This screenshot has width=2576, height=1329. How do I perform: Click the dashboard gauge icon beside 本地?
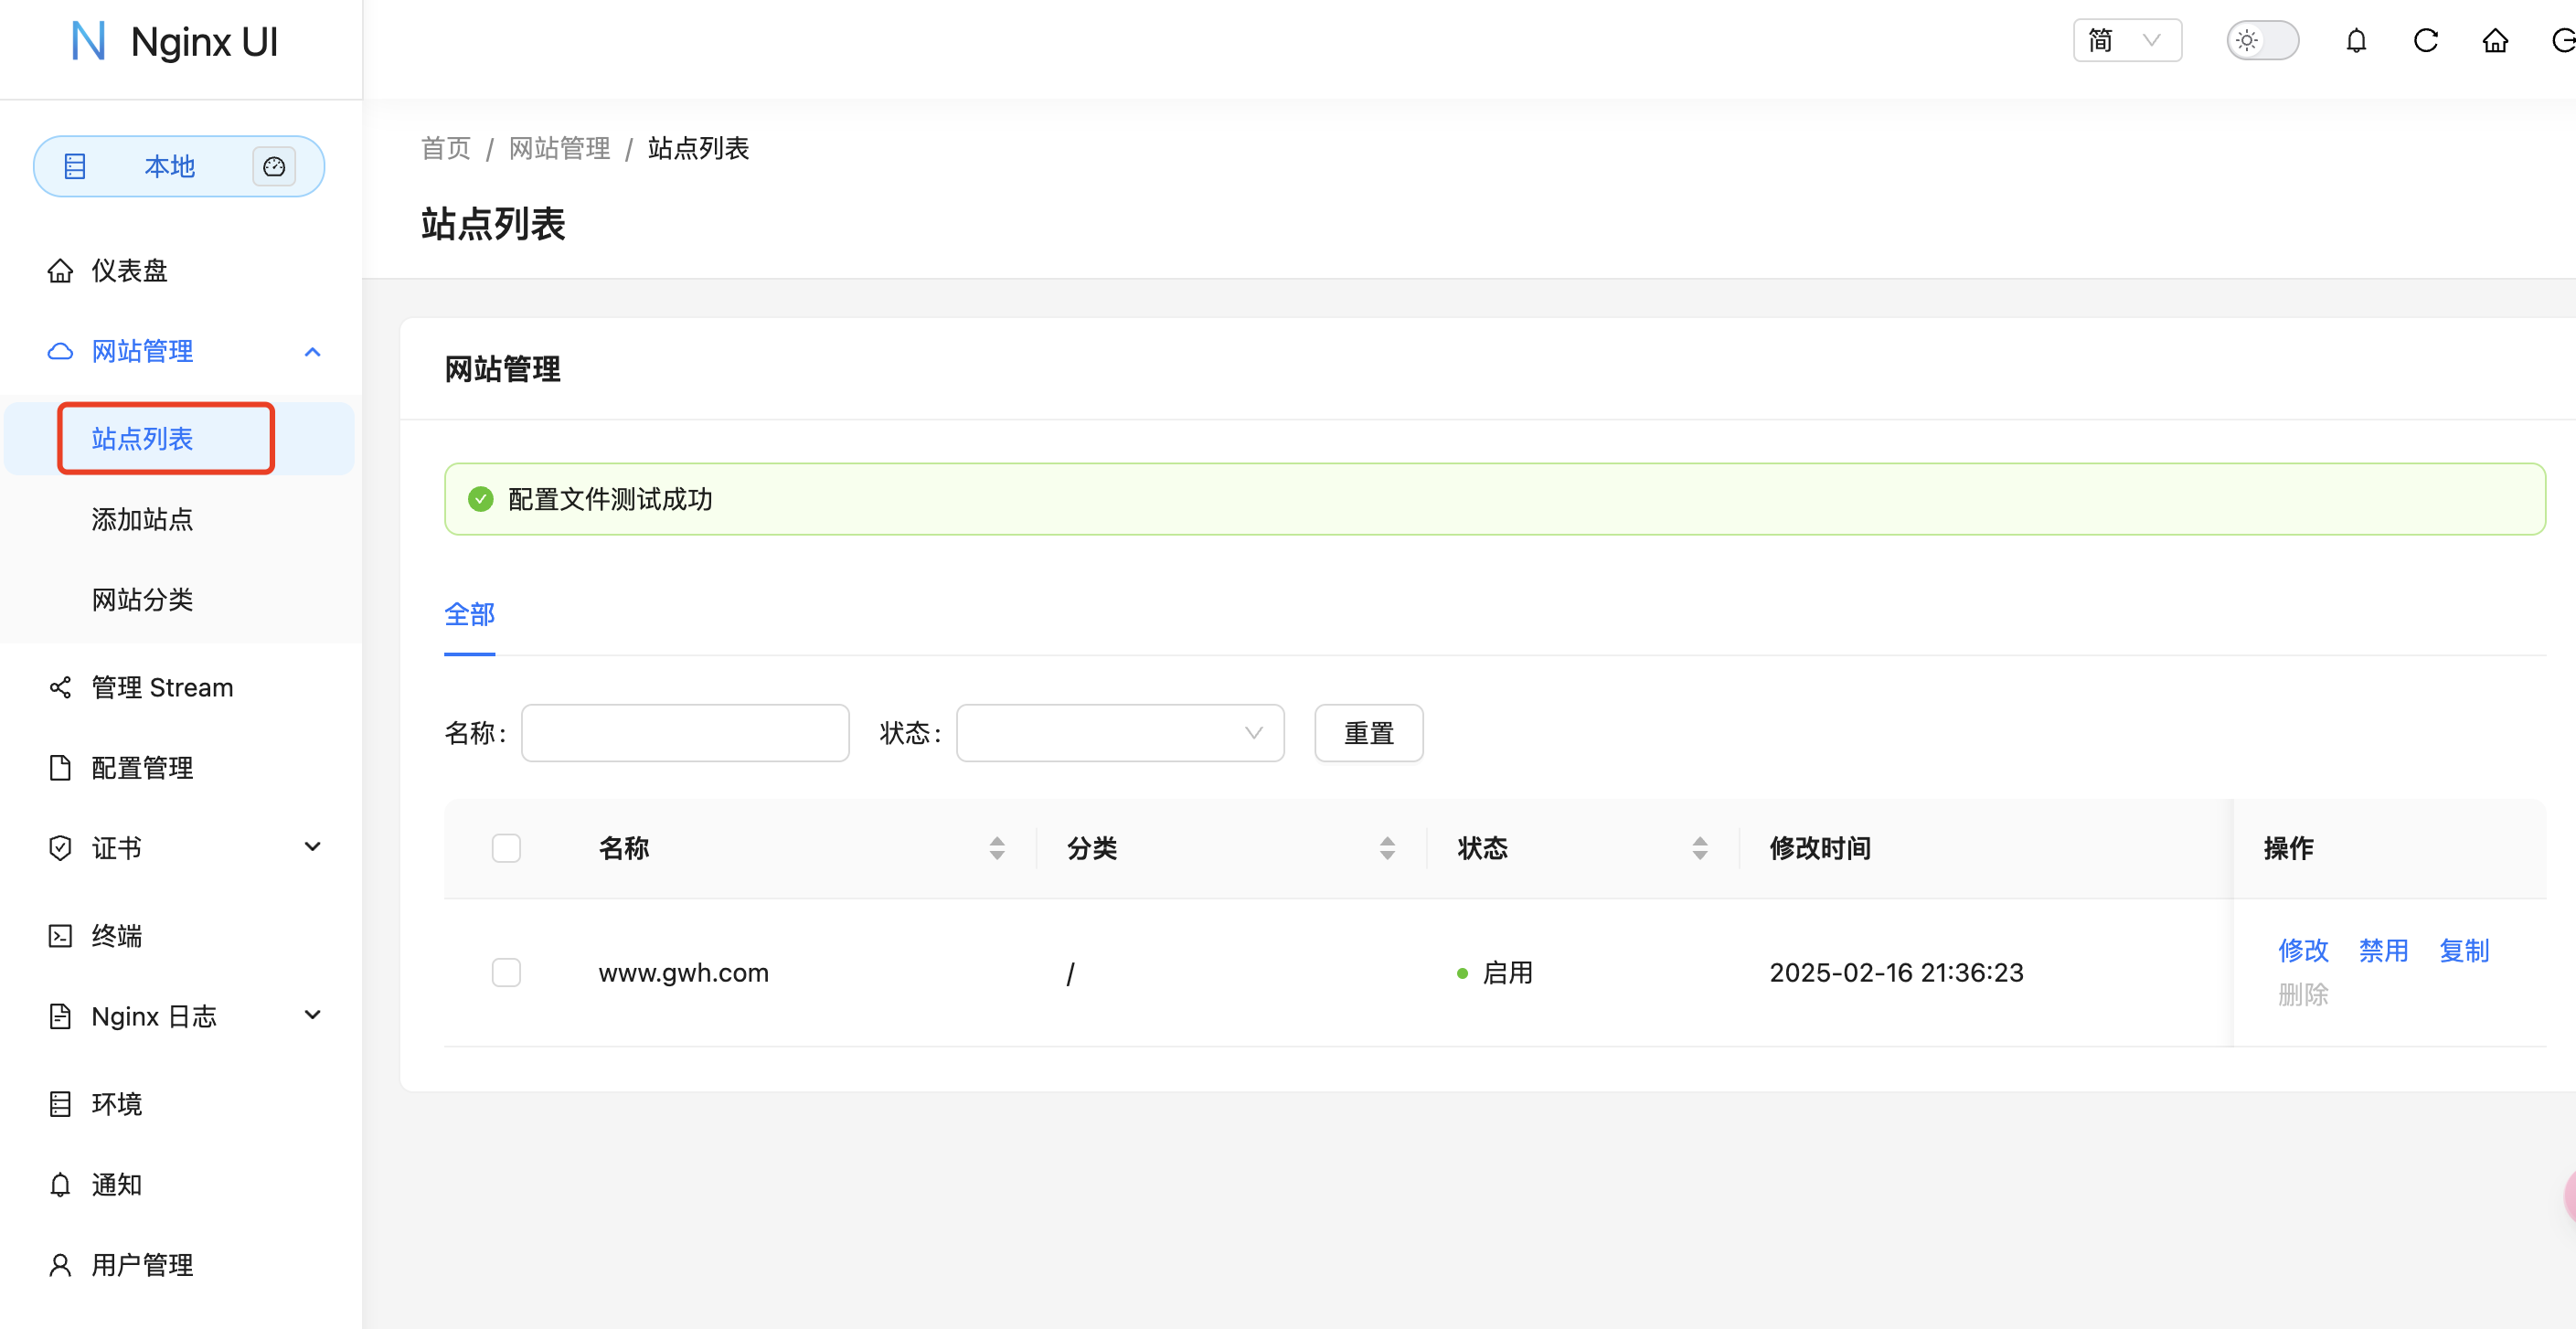[x=274, y=166]
